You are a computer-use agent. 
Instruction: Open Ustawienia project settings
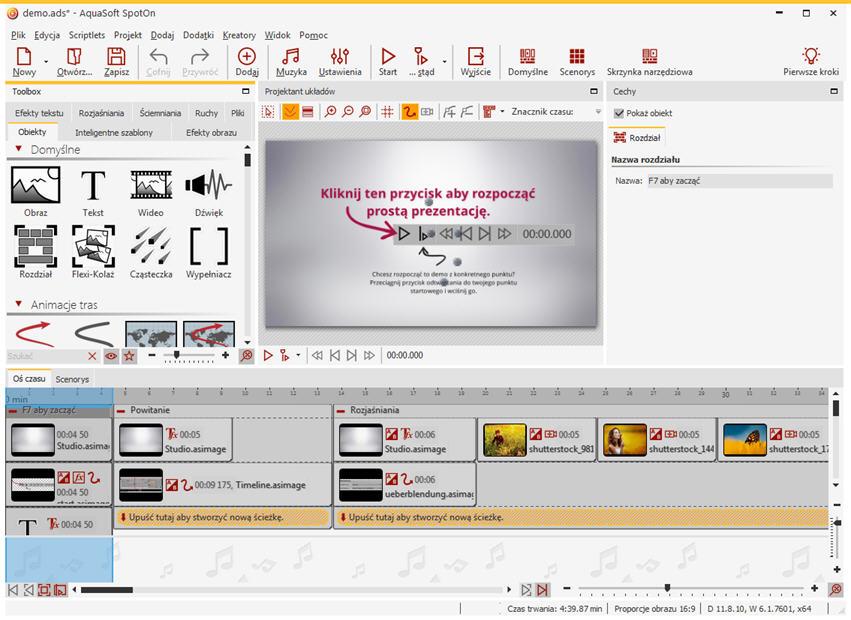click(340, 61)
